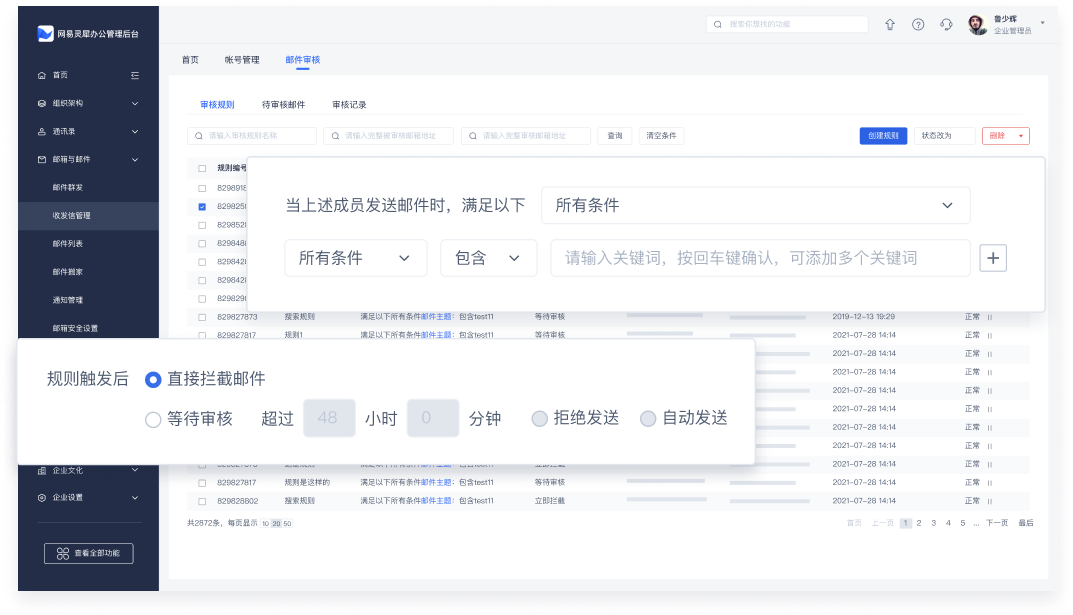Open the 帐号管理 top tab
The width and height of the screenshot is (1073, 615).
[x=242, y=60]
